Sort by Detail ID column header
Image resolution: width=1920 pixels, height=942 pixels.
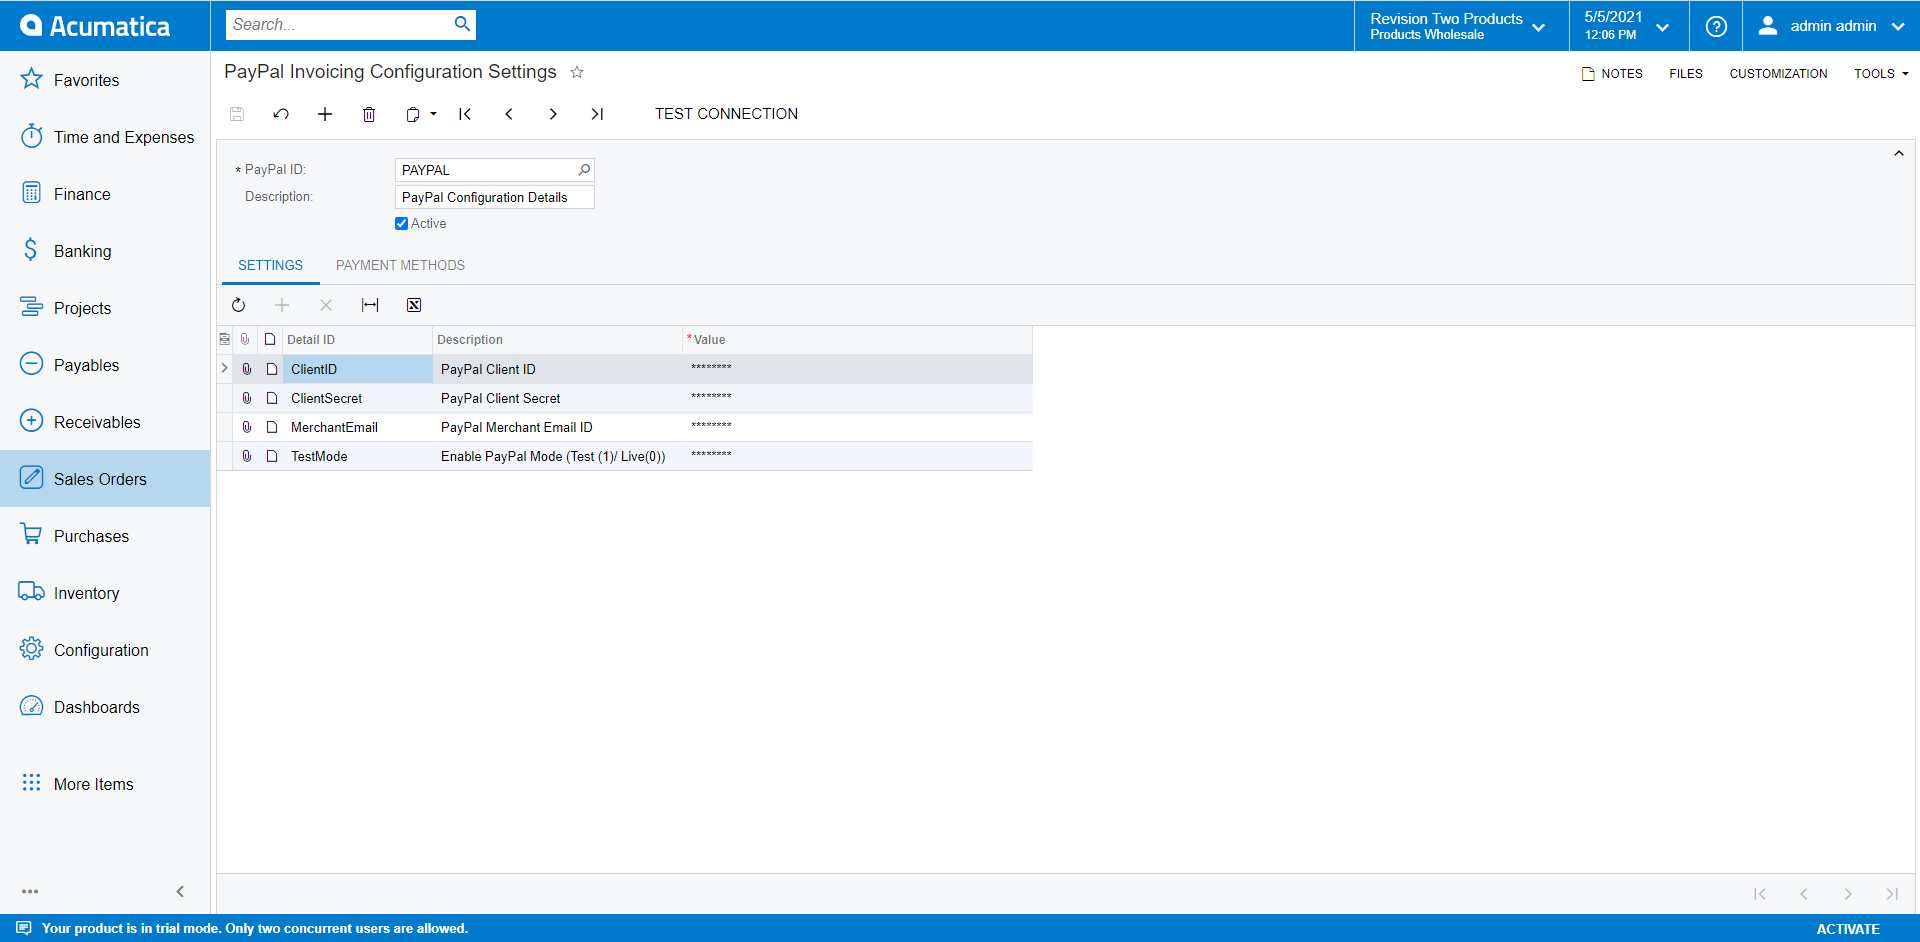[357, 340]
